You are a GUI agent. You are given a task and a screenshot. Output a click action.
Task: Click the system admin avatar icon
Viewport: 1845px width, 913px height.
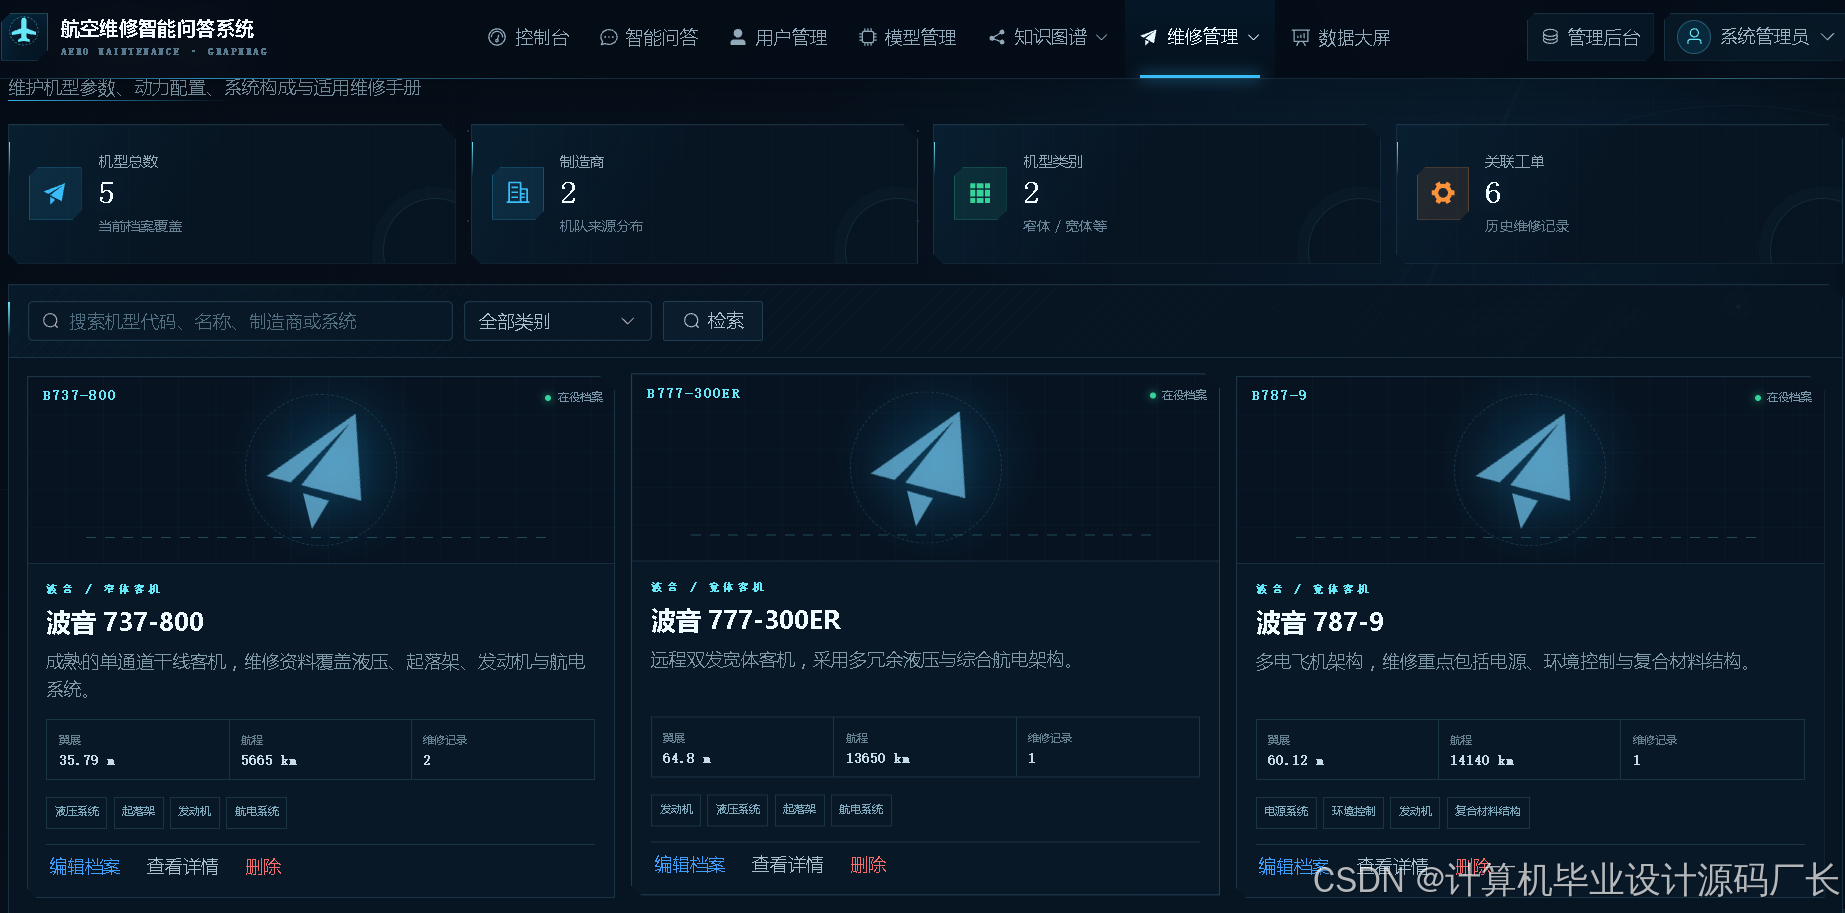[x=1694, y=37]
